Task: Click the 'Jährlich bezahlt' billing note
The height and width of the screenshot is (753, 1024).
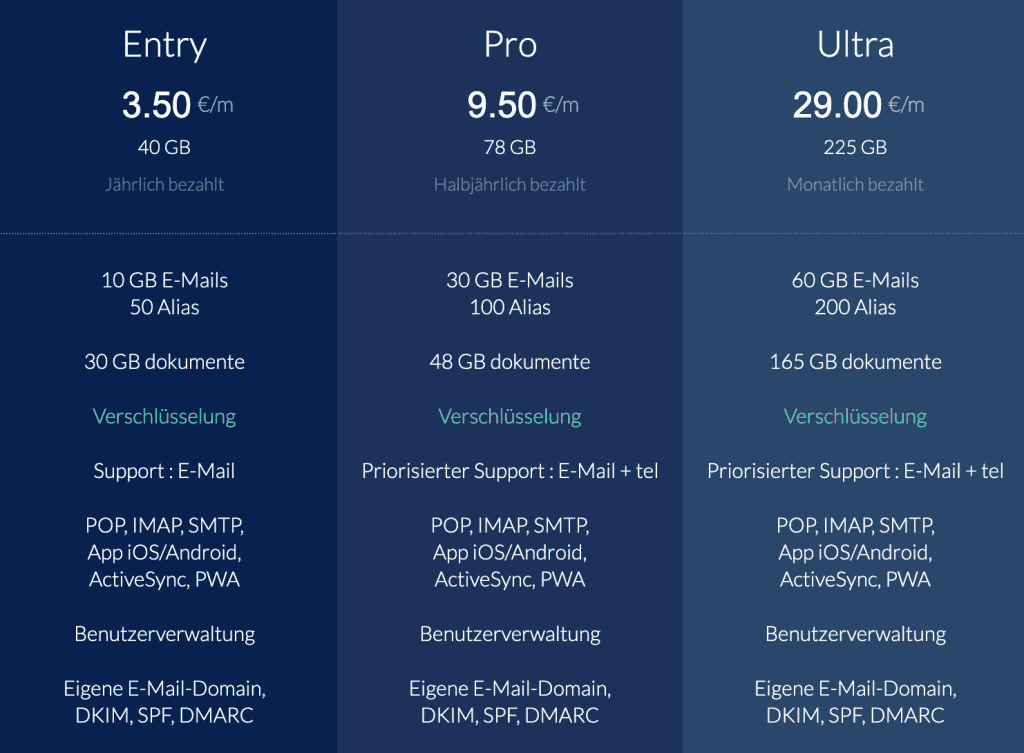Action: click(165, 185)
